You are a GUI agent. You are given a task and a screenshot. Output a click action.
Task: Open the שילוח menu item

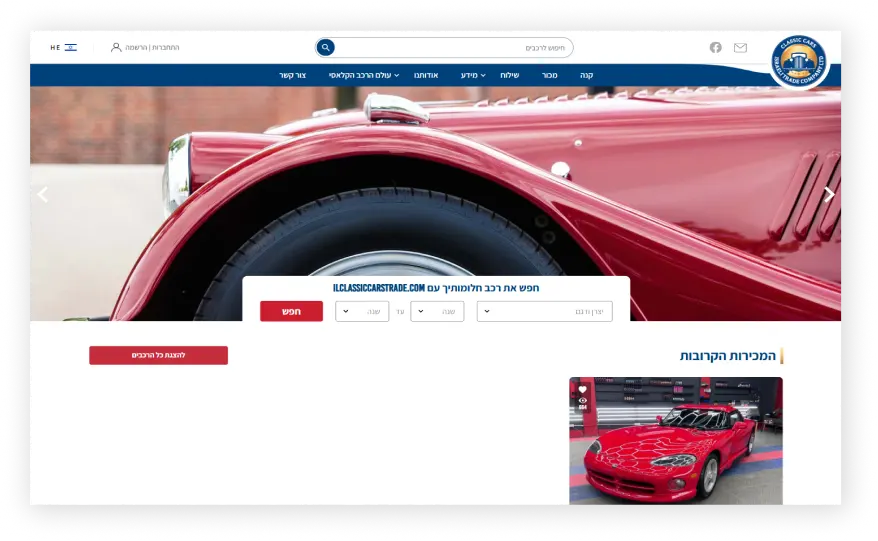coord(510,75)
